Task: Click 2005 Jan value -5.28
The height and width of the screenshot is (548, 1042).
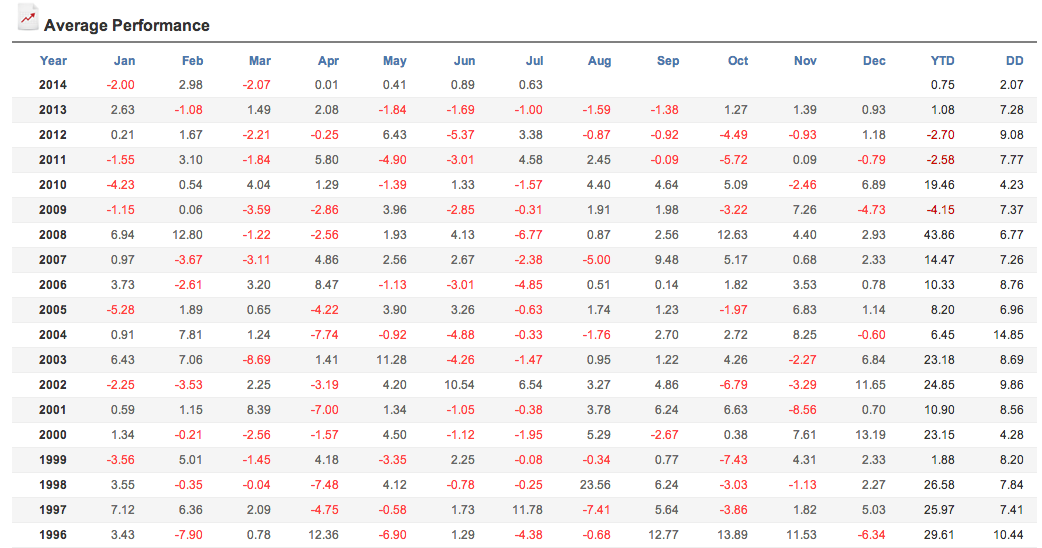Action: [x=120, y=310]
